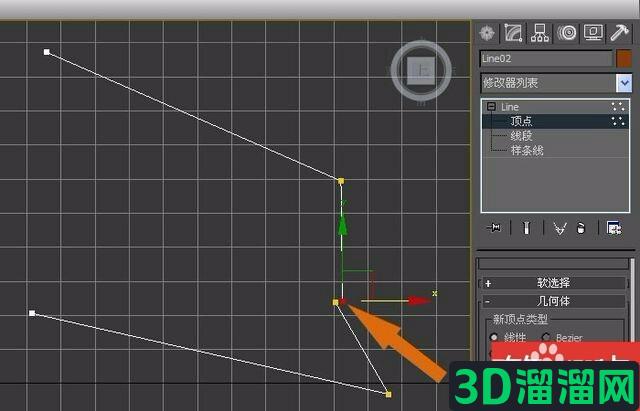Click the ViewCube face in viewport
This screenshot has height=411, width=640.
tap(421, 71)
